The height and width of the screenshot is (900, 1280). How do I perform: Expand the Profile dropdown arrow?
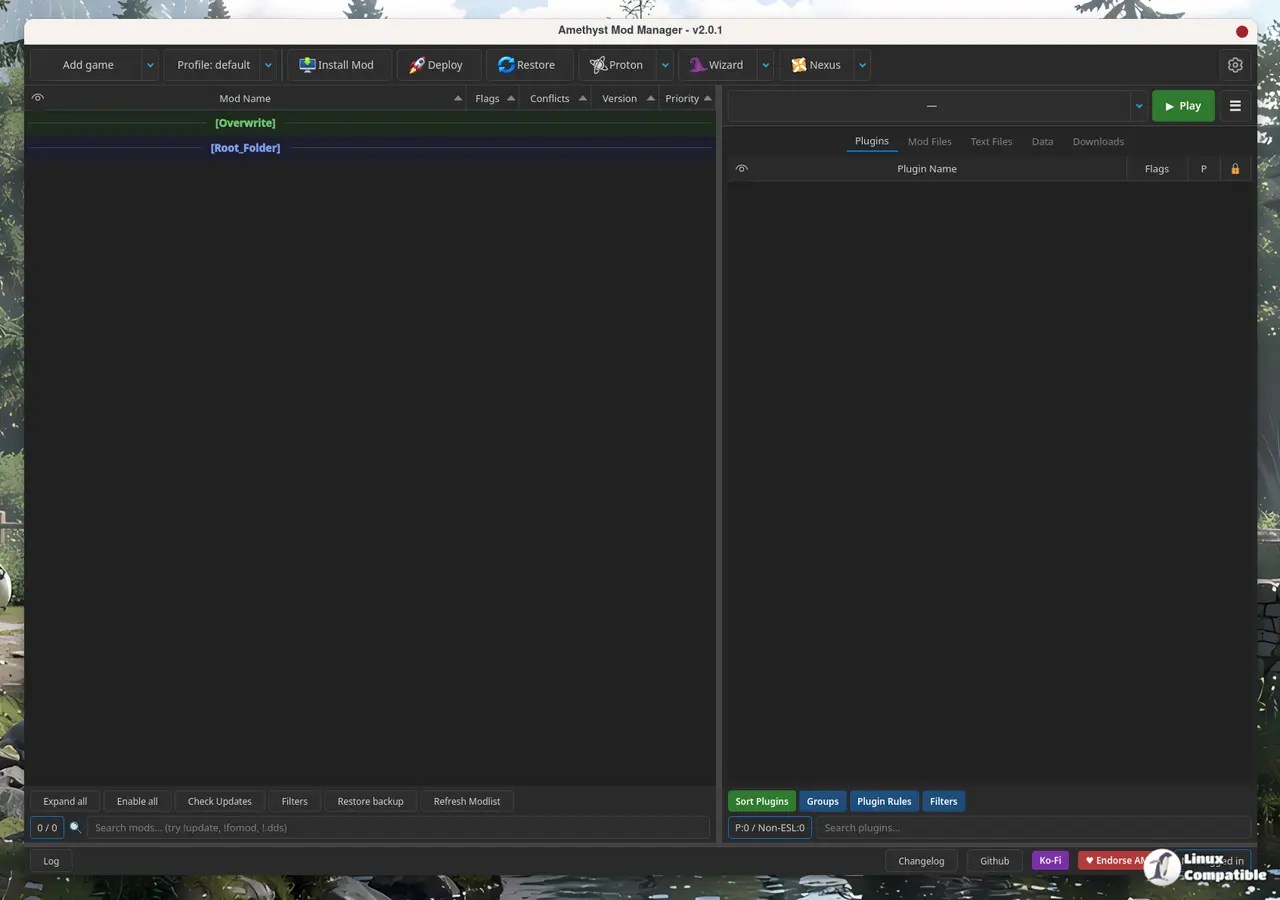(268, 65)
